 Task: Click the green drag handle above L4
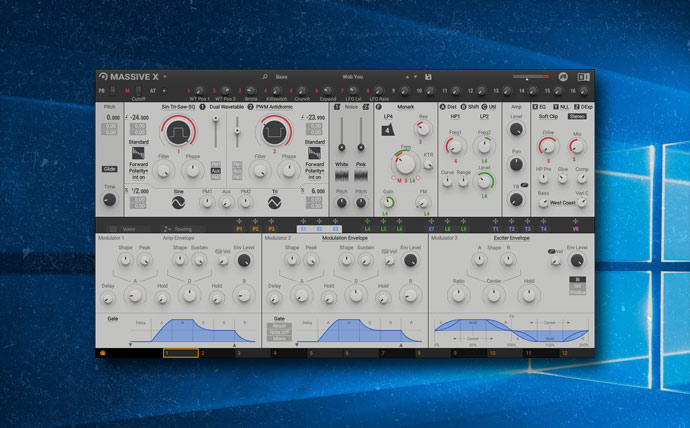pos(367,221)
